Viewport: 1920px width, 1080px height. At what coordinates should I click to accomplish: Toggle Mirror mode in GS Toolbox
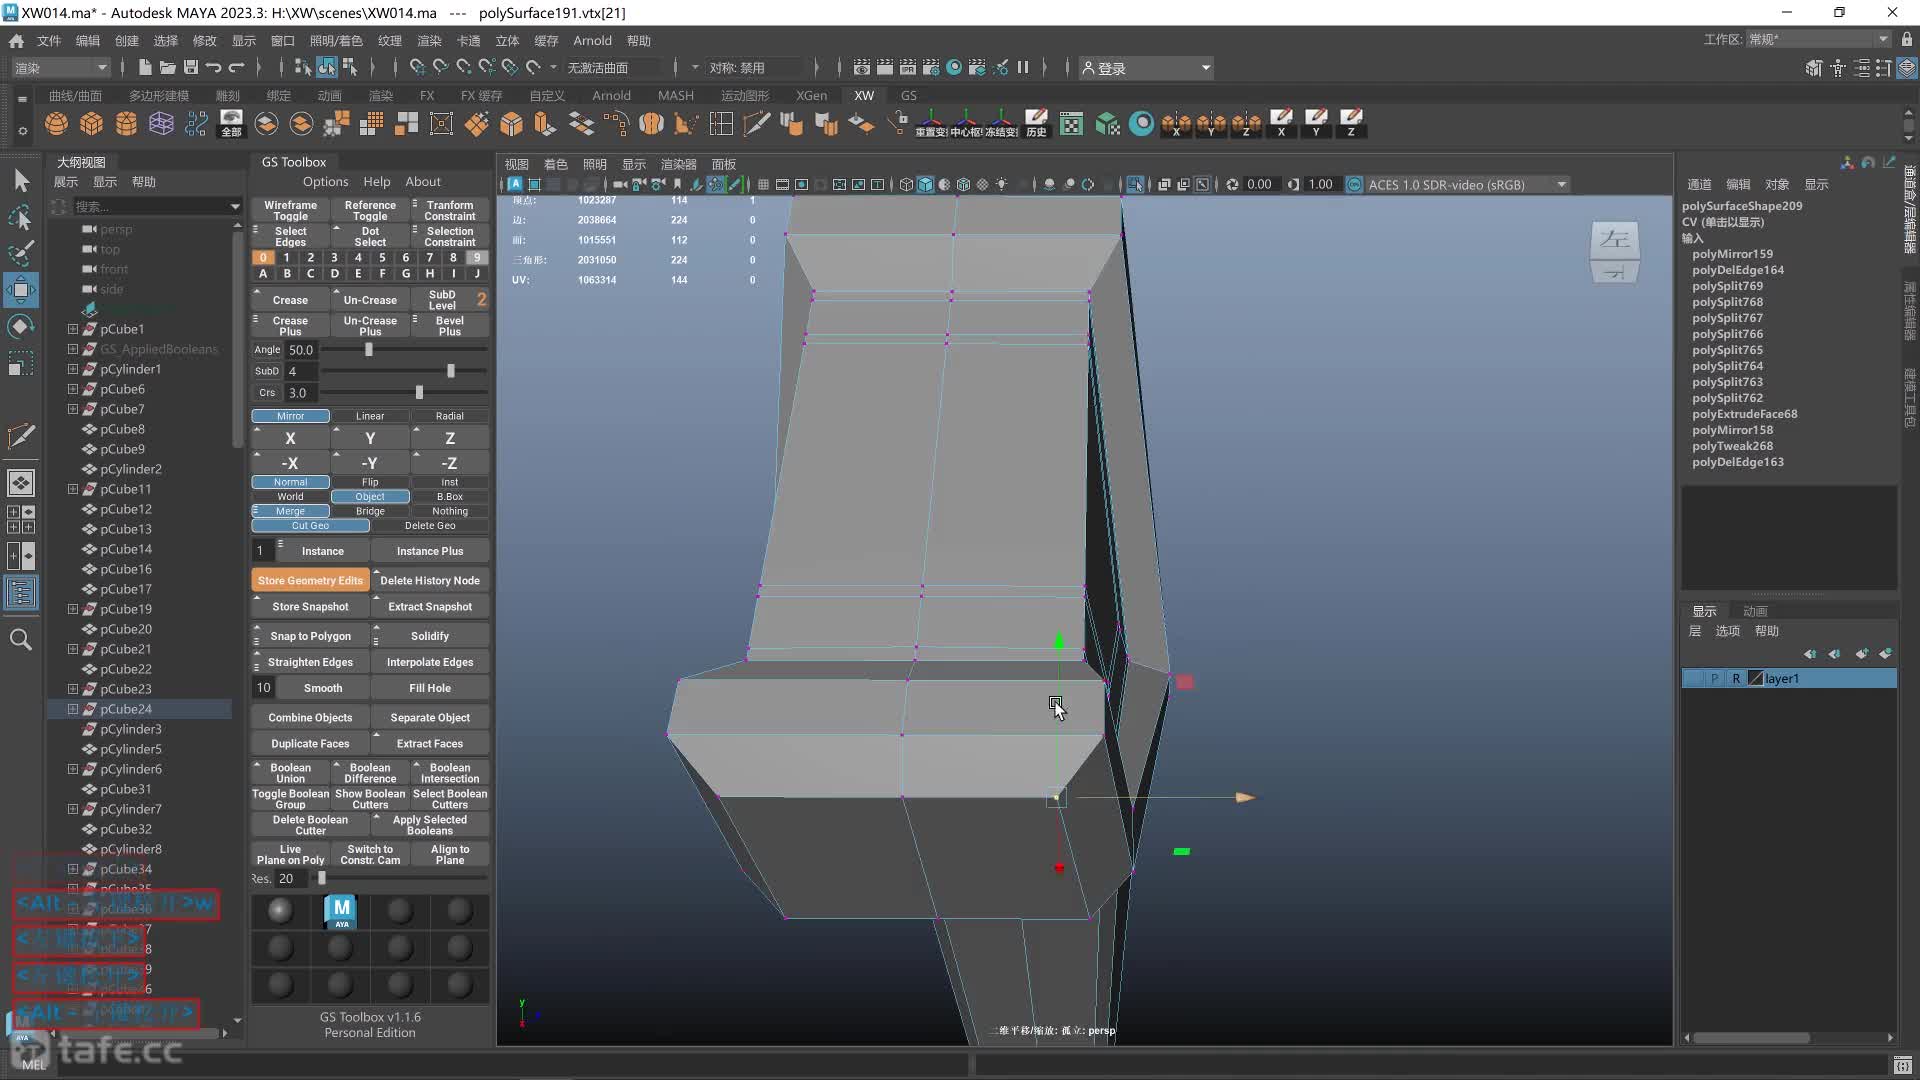click(290, 416)
